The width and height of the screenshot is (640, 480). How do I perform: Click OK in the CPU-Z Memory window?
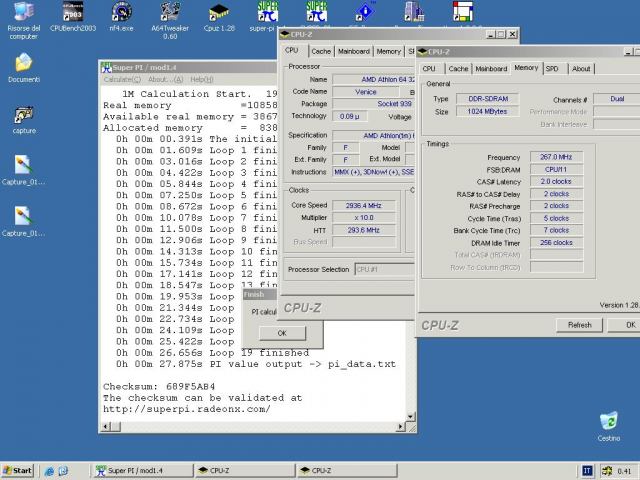pyautogui.click(x=624, y=325)
